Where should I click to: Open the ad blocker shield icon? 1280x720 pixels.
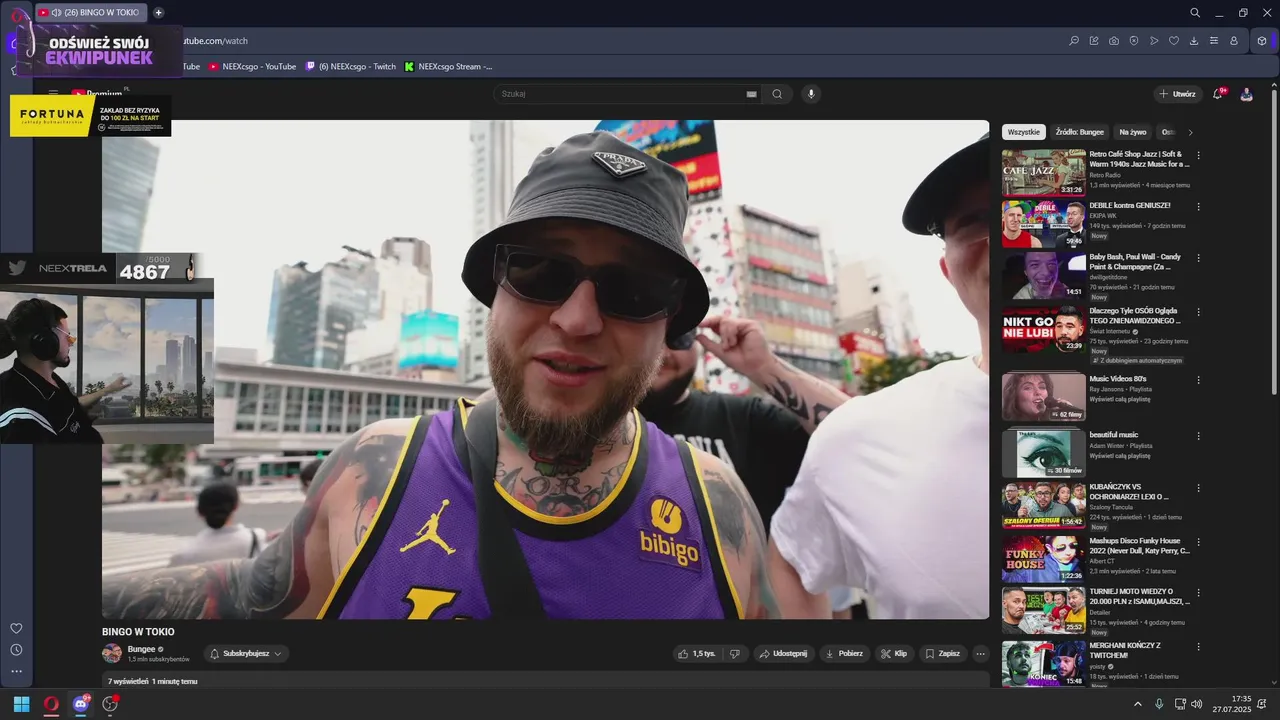point(1134,41)
